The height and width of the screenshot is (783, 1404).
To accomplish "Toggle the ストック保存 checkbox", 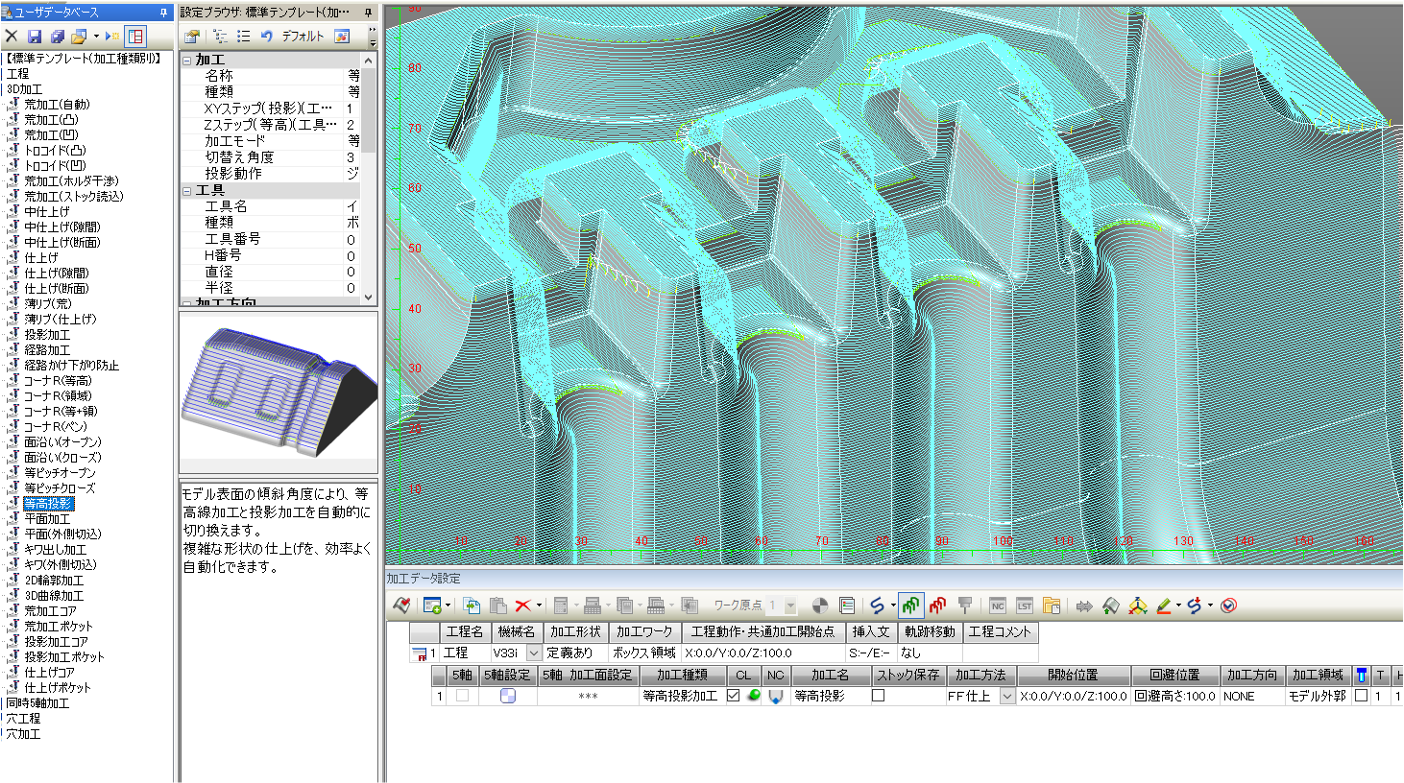I will 878,696.
